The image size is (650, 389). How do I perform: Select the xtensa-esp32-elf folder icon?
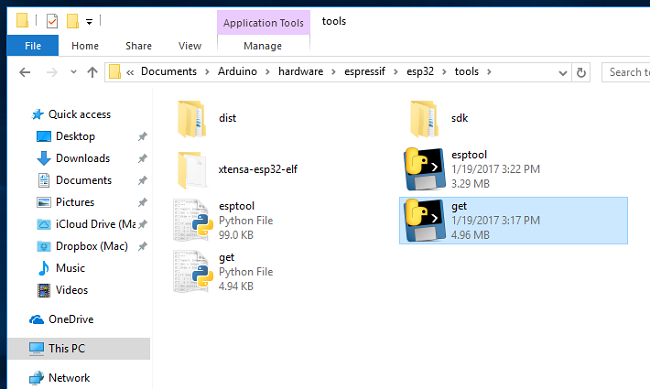pos(192,170)
